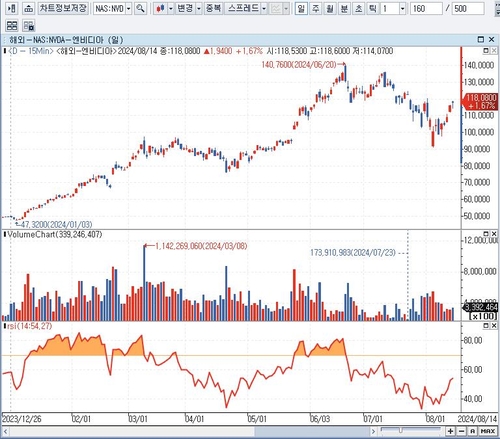Click the MAX button at bottom right
Screen dimensions: 500x439
point(488,431)
